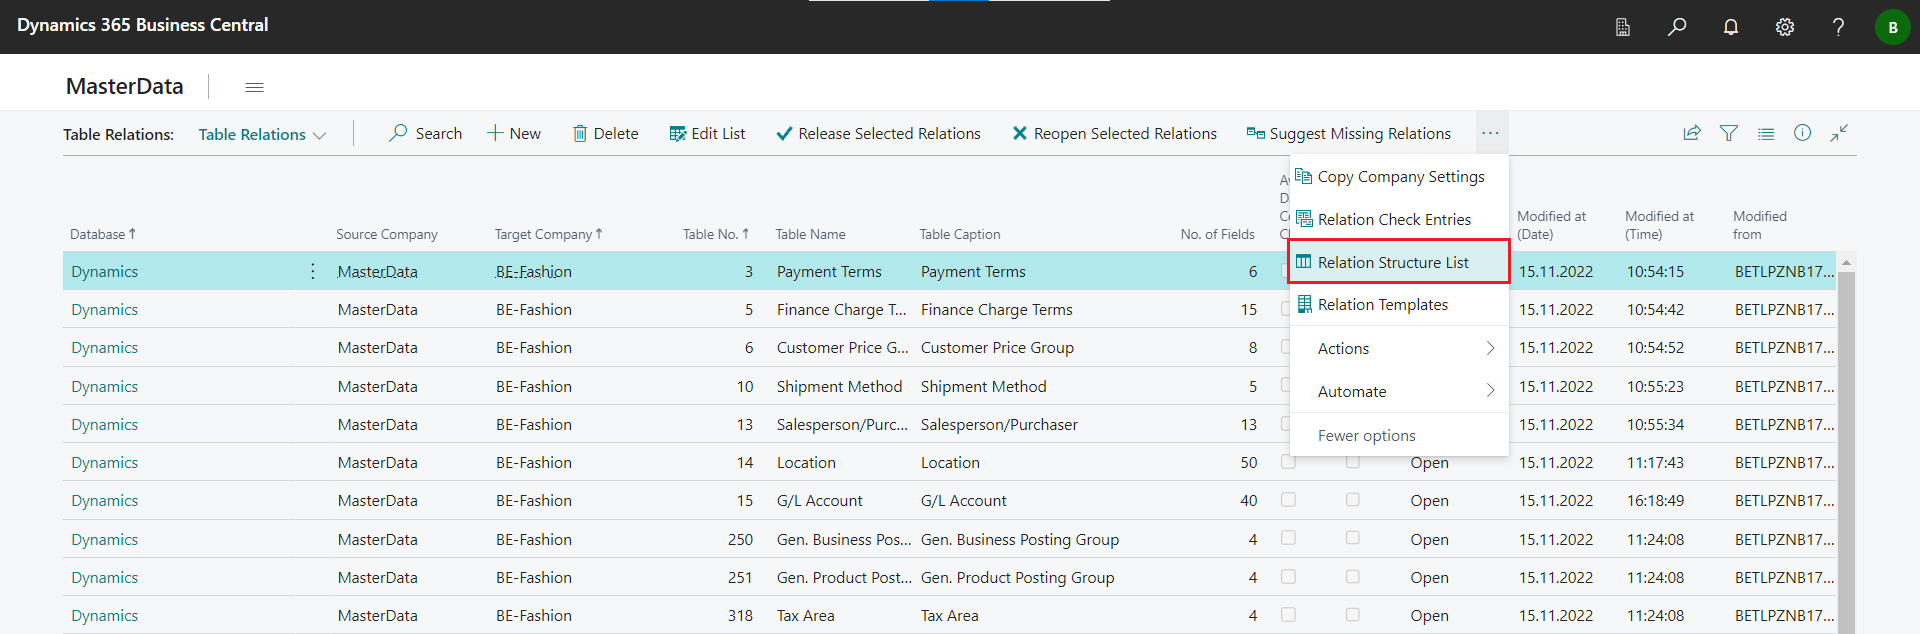Click Reopen Selected Relations
Viewport: 1920px width, 634px height.
pyautogui.click(x=1114, y=133)
